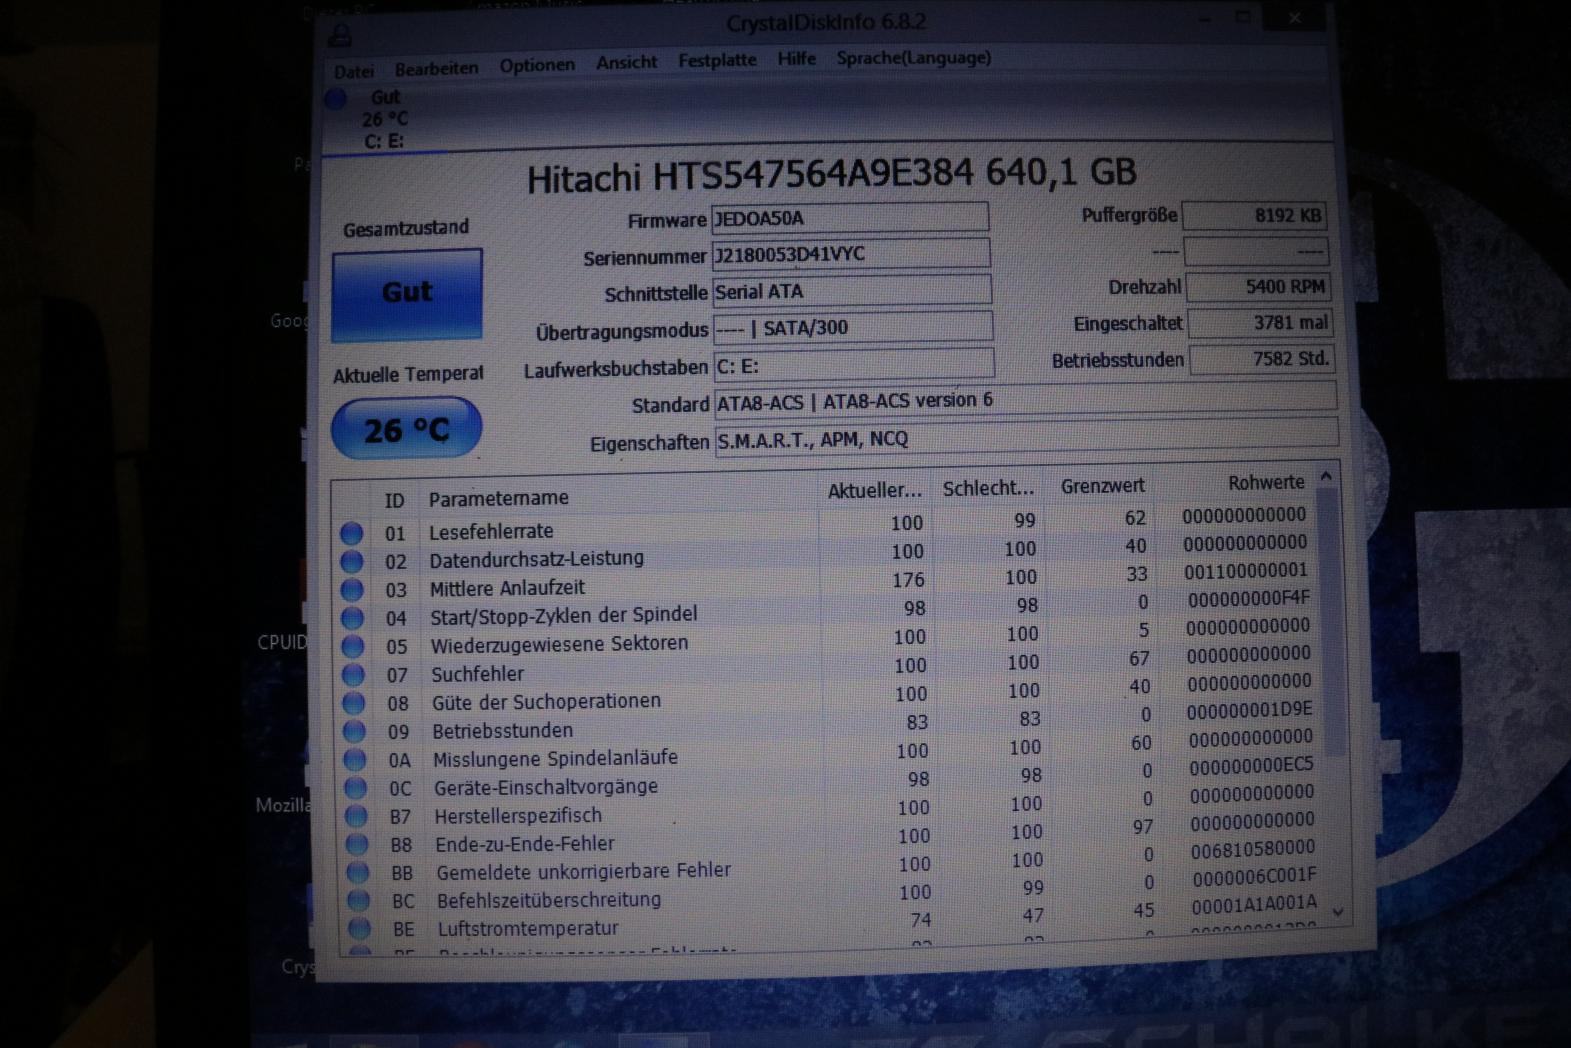
Task: Click the 26 °C temperature button
Action: click(x=406, y=429)
